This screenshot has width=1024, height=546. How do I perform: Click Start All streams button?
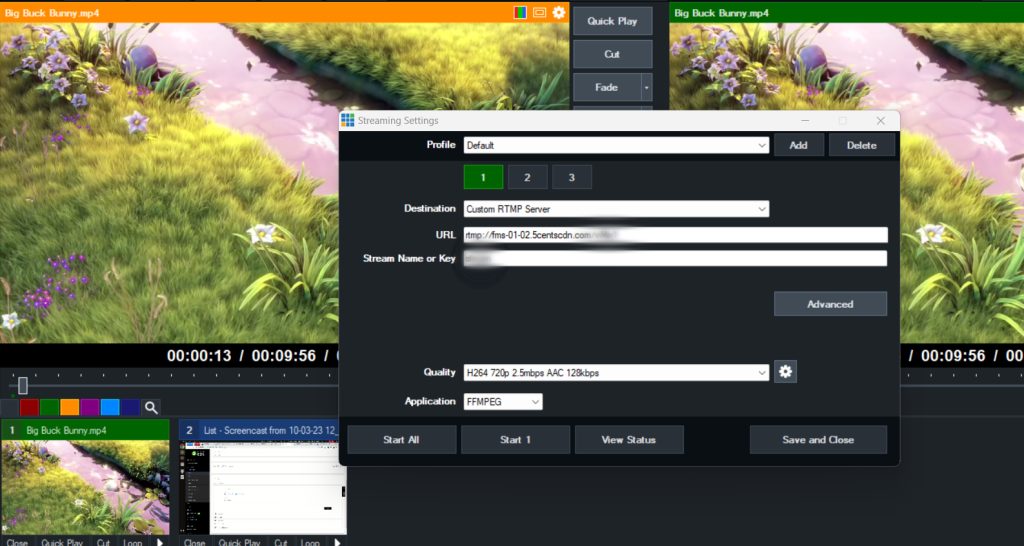pos(401,440)
